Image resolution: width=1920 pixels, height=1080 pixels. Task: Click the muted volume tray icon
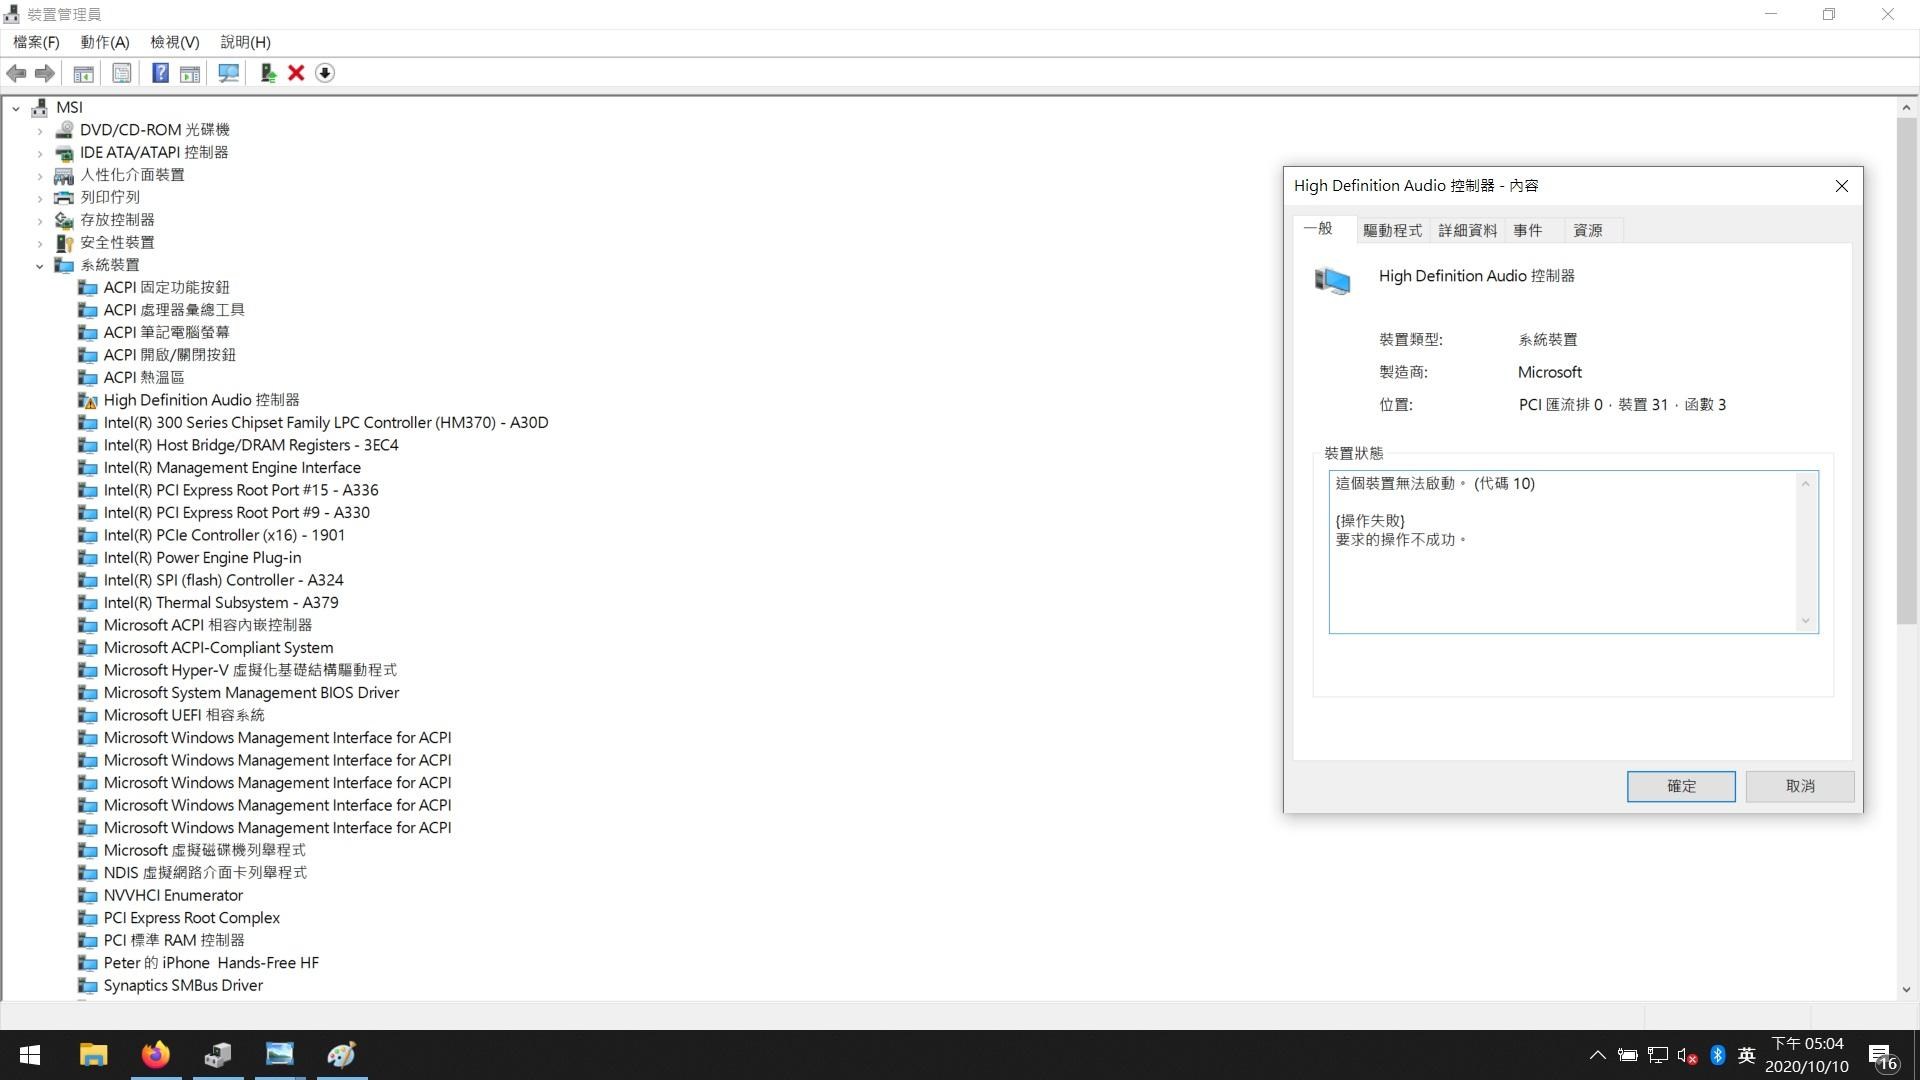coord(1687,1055)
